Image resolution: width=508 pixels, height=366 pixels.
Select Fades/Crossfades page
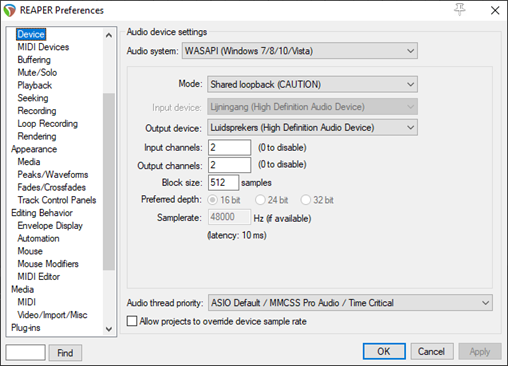pyautogui.click(x=52, y=187)
